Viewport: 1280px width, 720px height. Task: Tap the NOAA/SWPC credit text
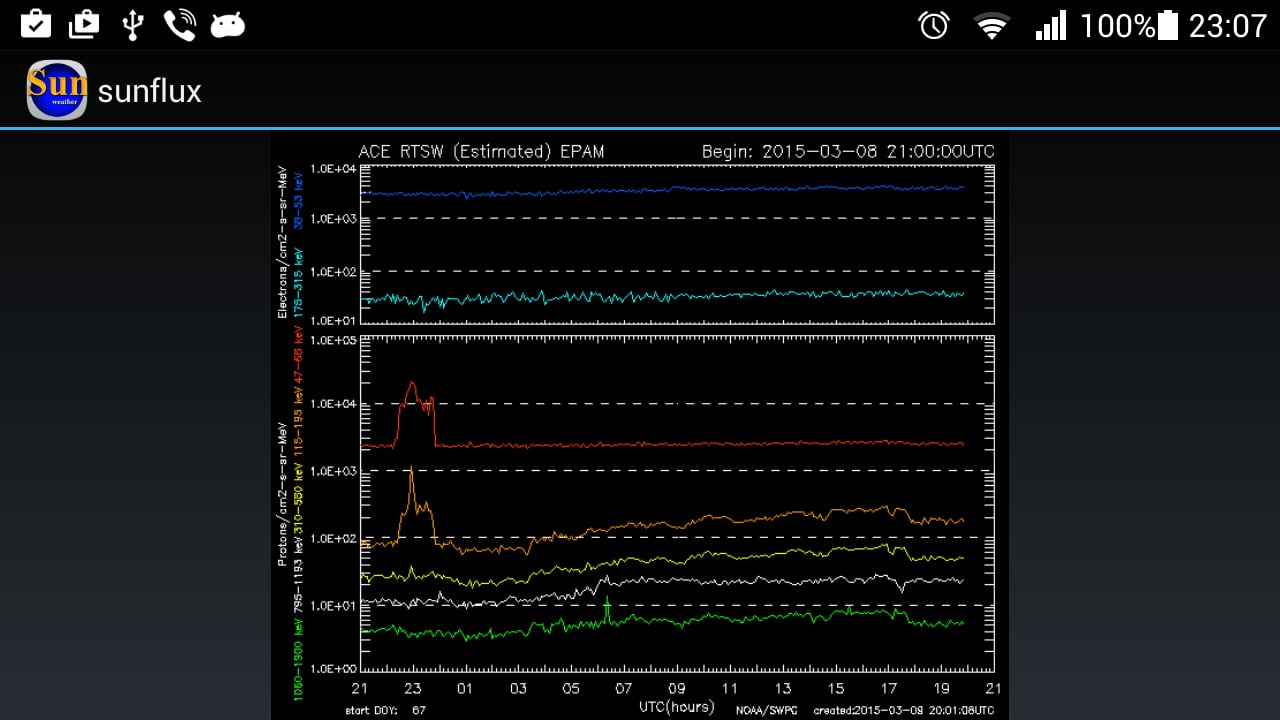766,711
